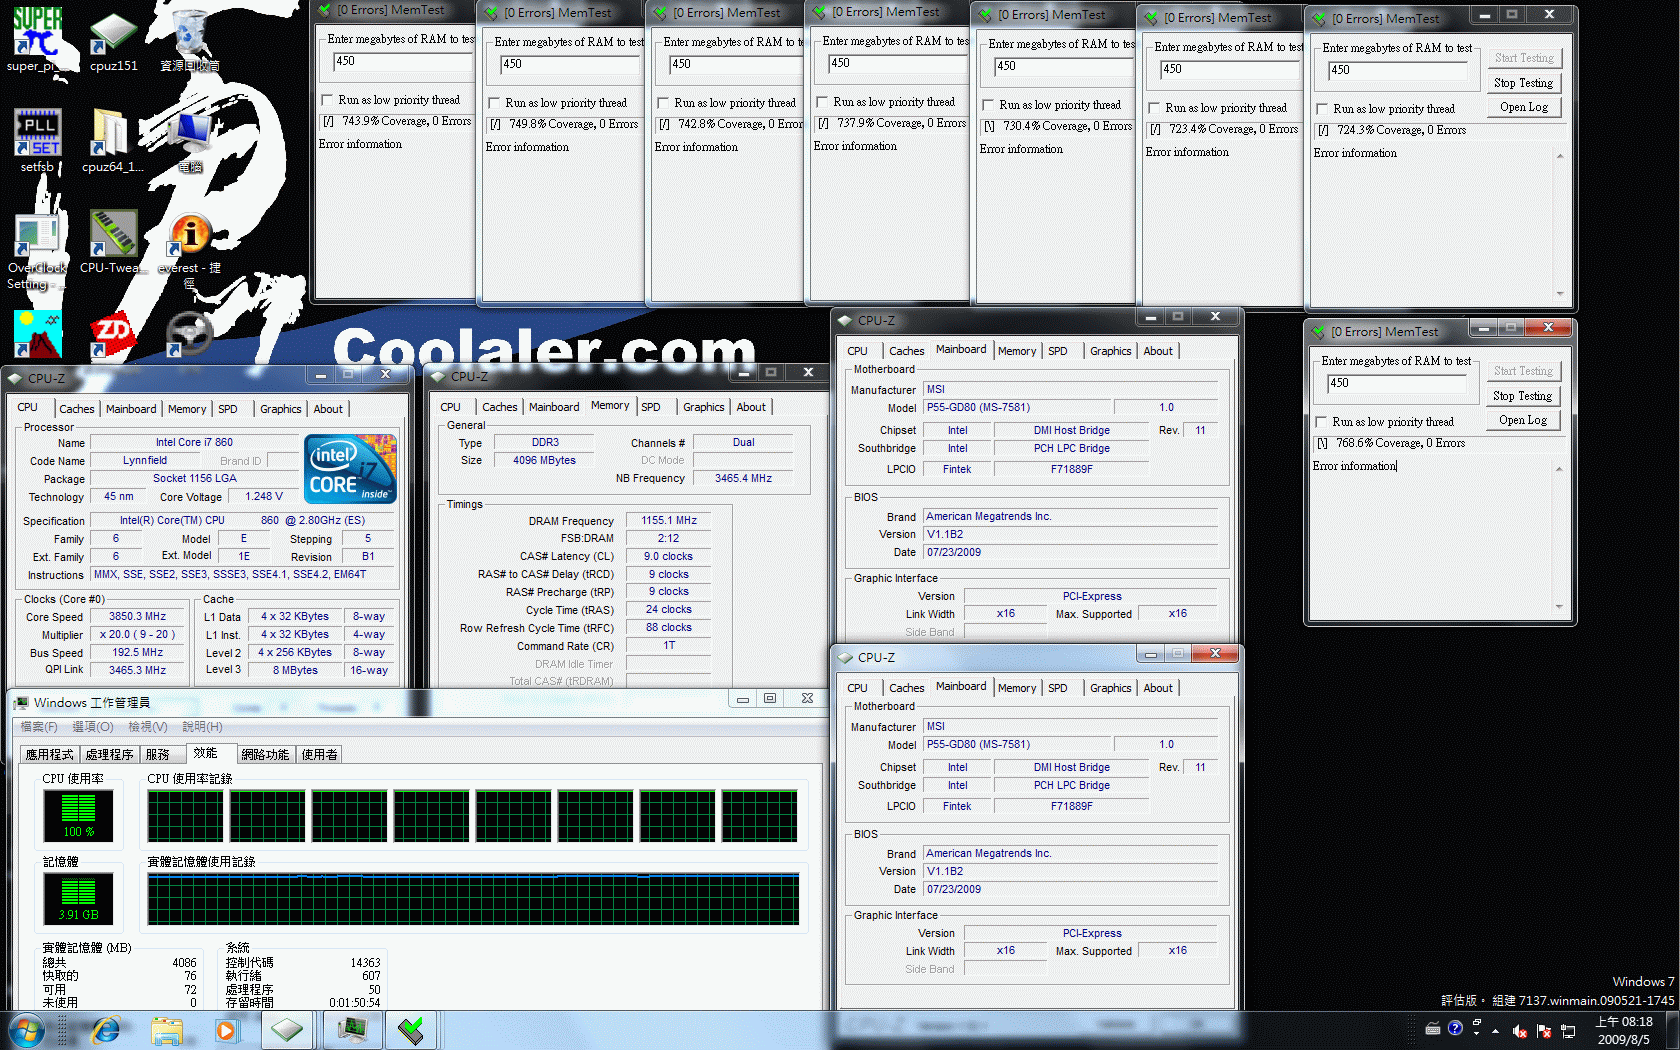Open the red ZD desktop shortcut
1680x1050 pixels.
[112, 335]
